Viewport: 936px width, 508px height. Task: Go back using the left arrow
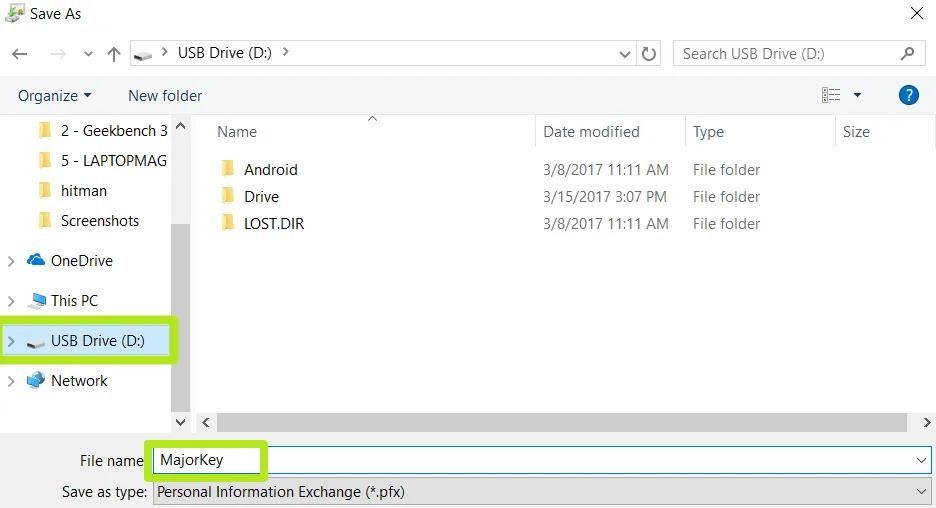(x=20, y=54)
